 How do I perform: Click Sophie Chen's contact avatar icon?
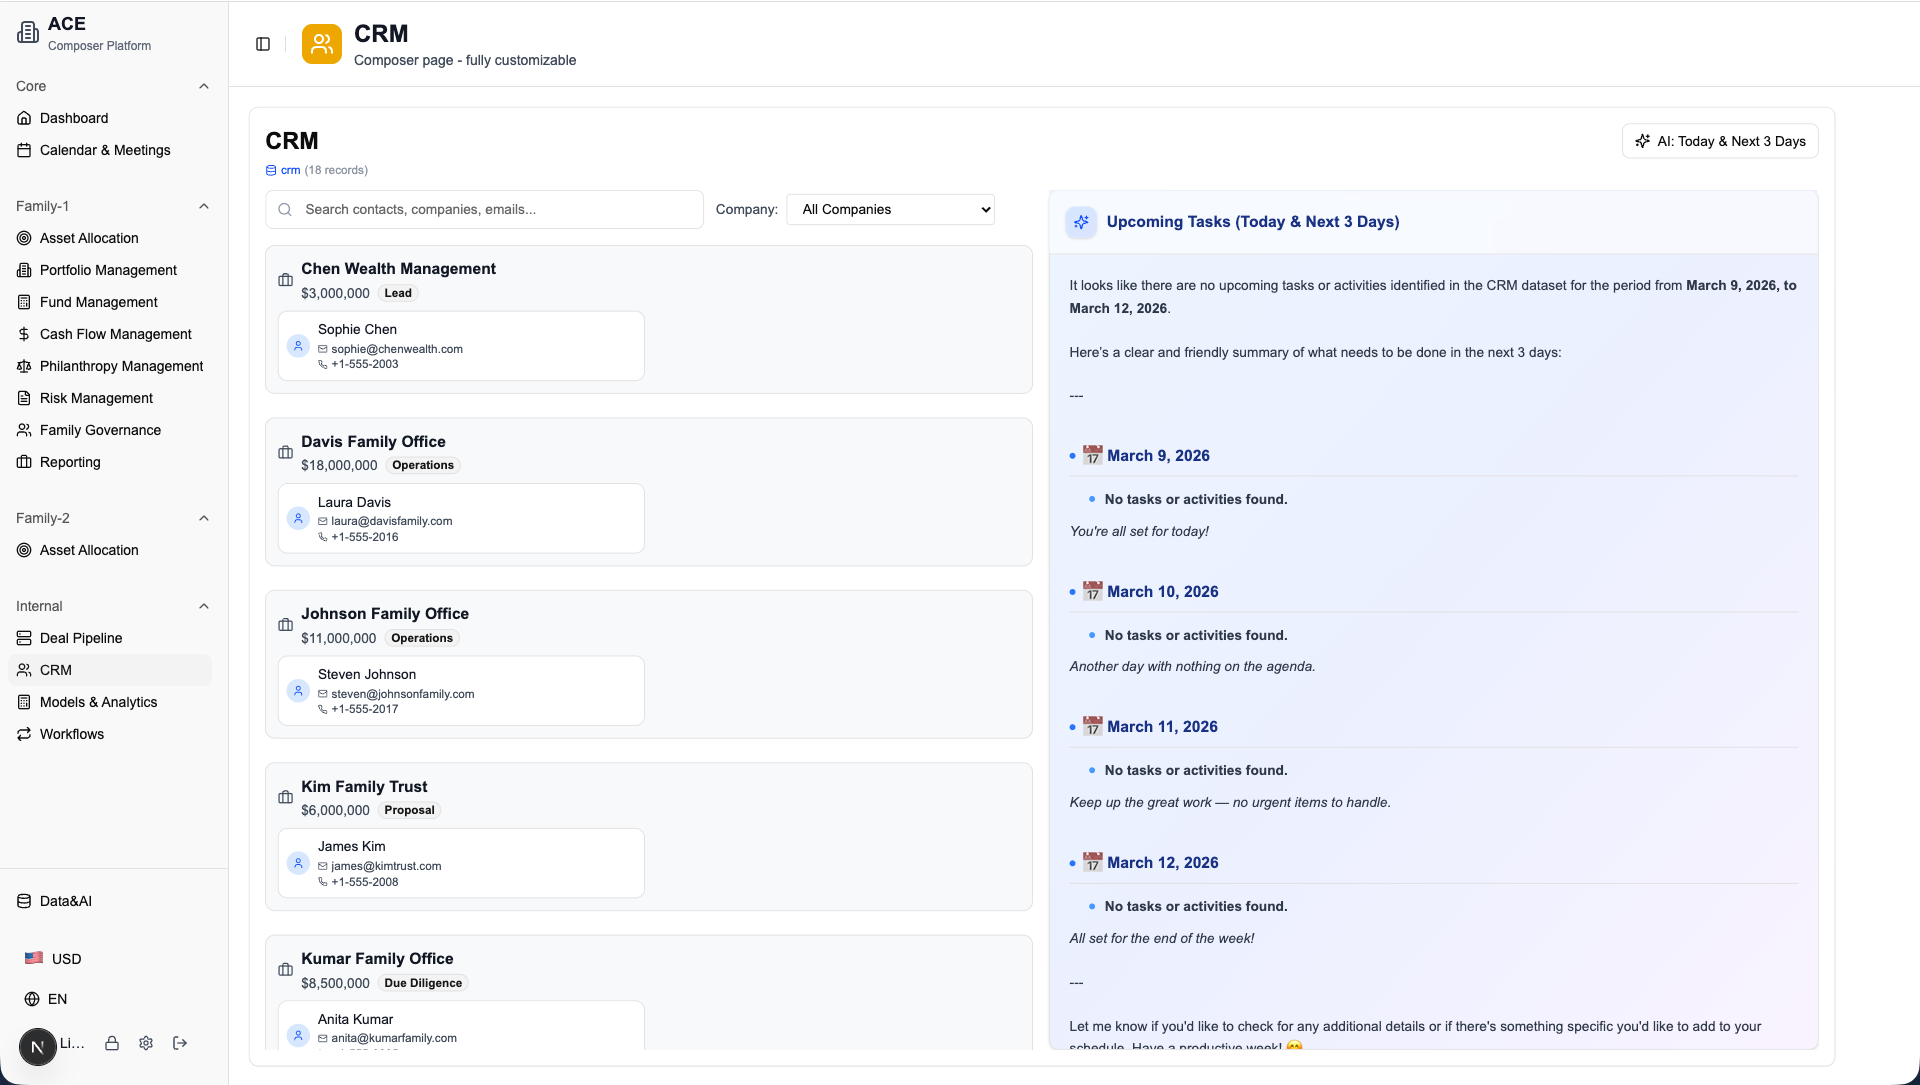(298, 346)
